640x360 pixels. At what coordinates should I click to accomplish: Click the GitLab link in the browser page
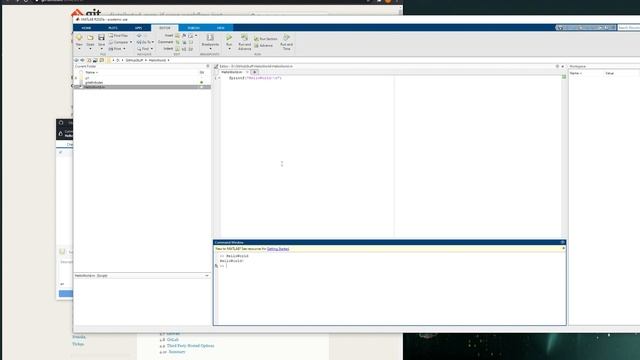pos(173,340)
